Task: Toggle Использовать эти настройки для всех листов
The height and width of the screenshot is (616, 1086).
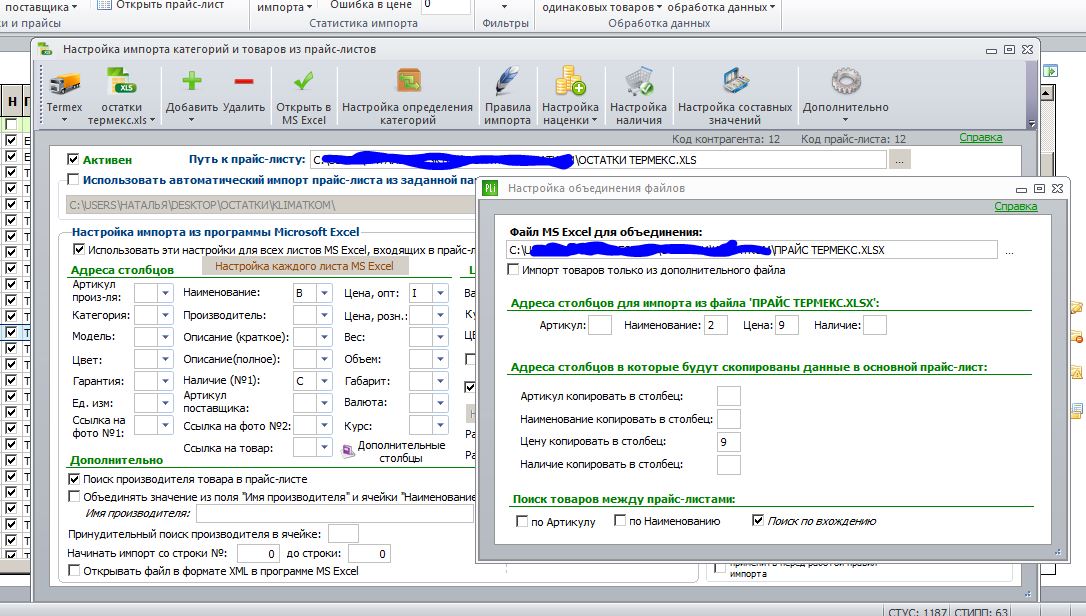Action: click(79, 249)
